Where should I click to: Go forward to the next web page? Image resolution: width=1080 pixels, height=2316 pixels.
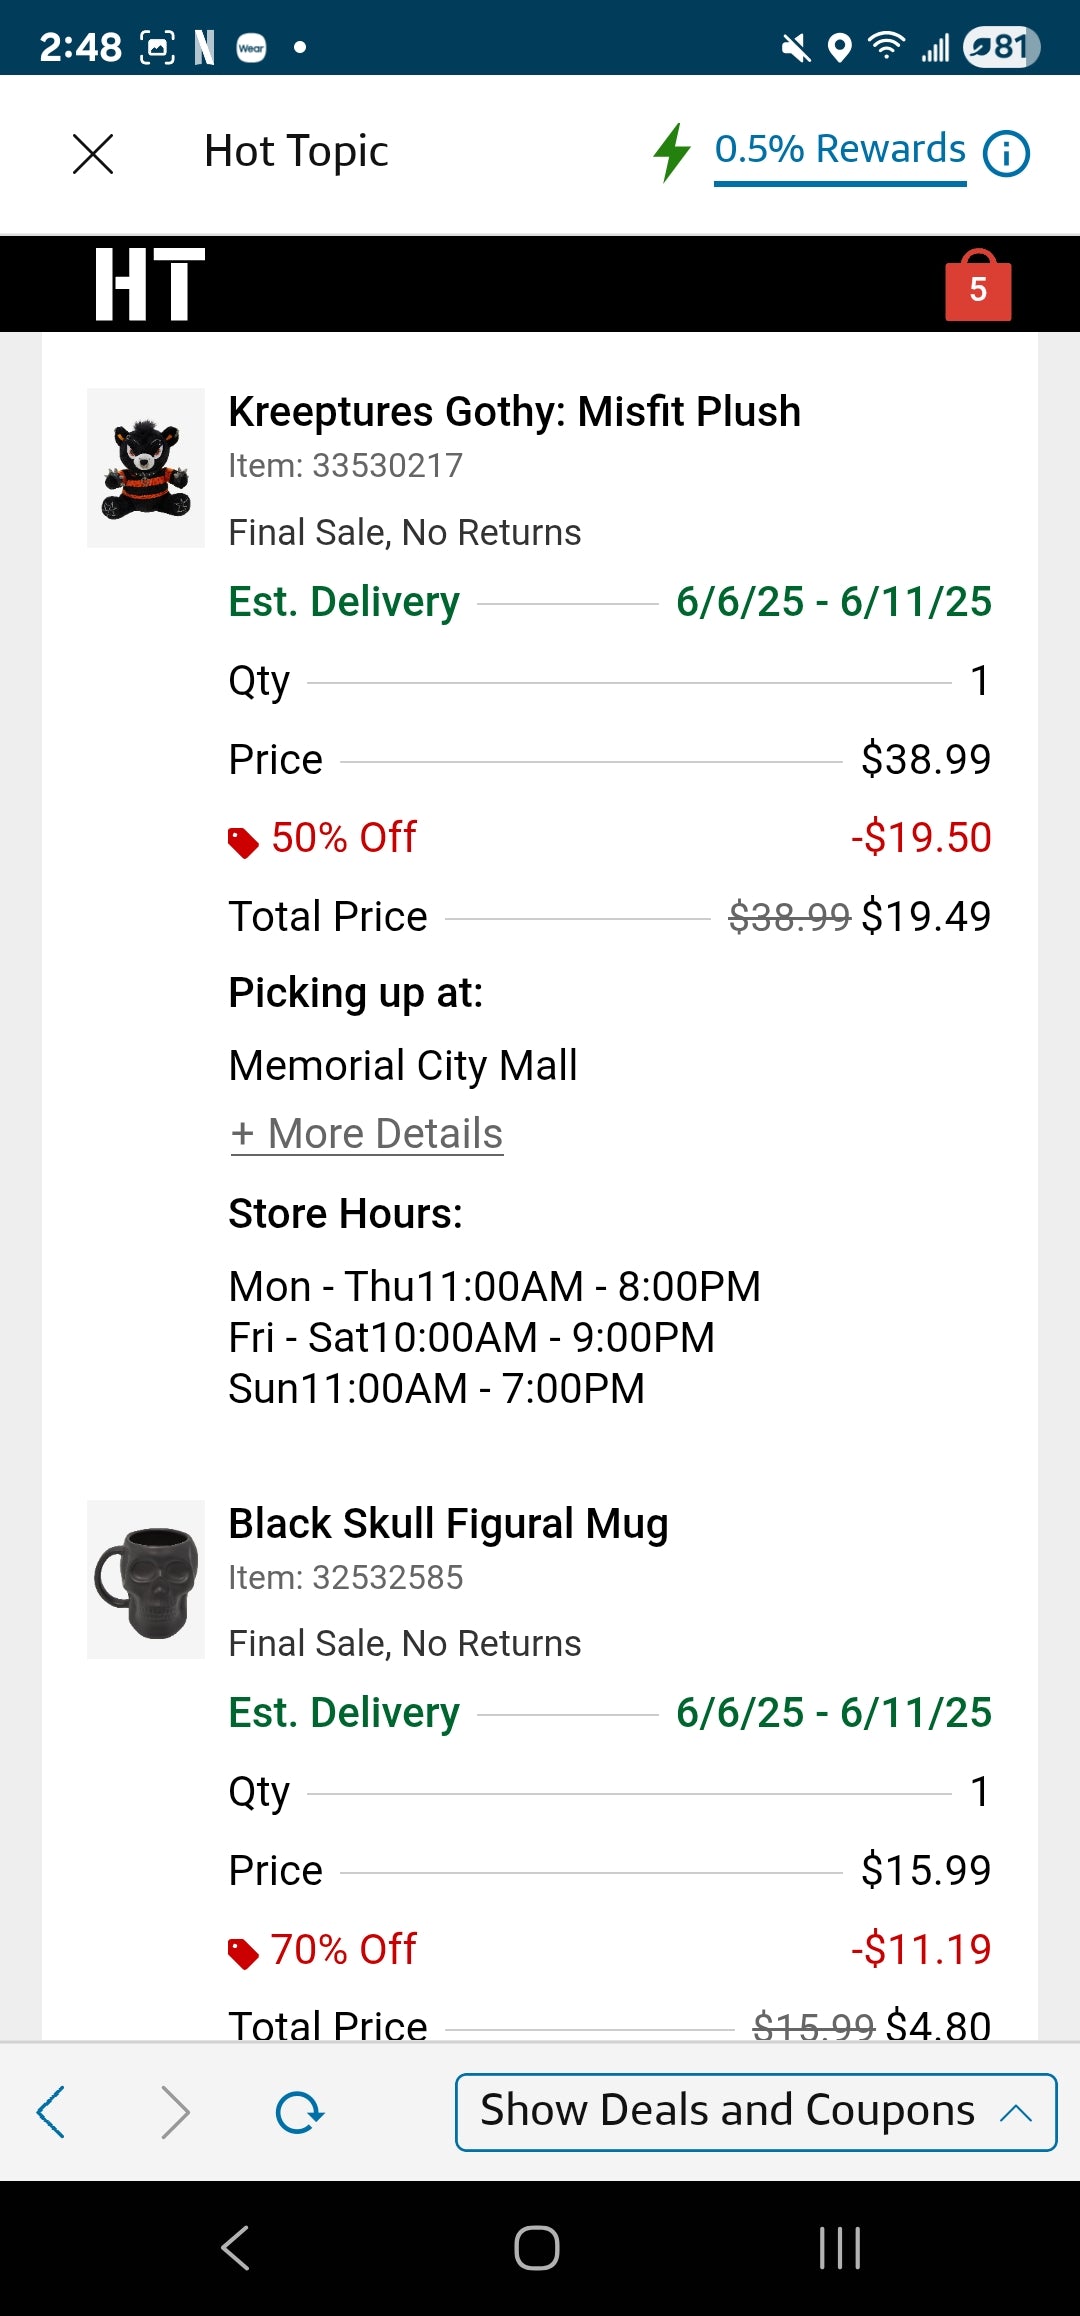click(175, 2112)
